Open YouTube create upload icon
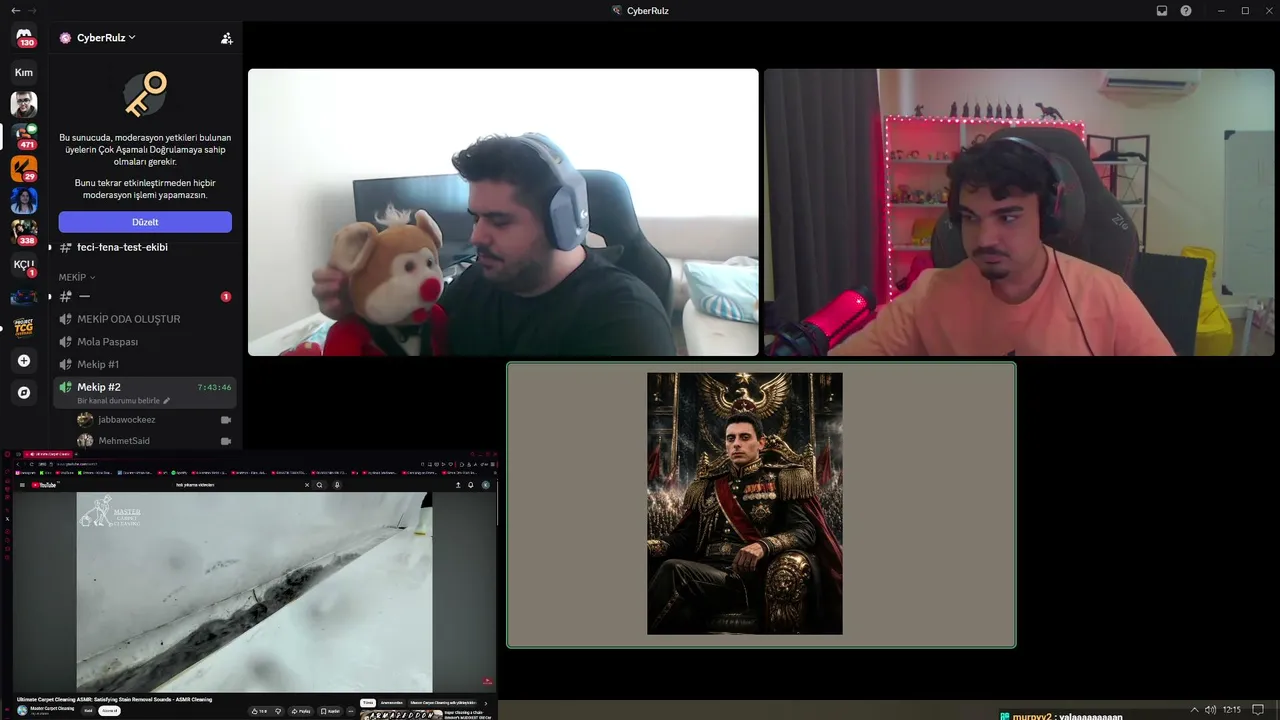This screenshot has width=1280, height=720. click(x=458, y=485)
